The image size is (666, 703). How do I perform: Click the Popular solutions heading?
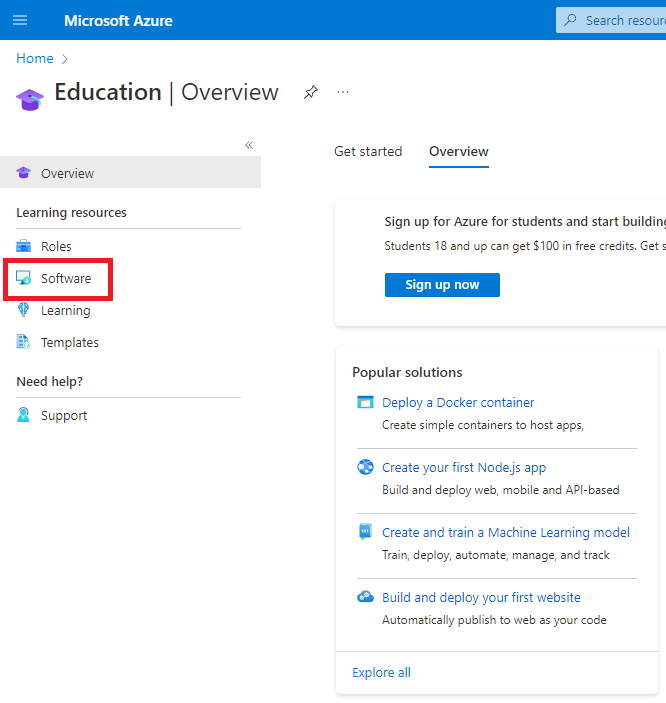coord(407,373)
